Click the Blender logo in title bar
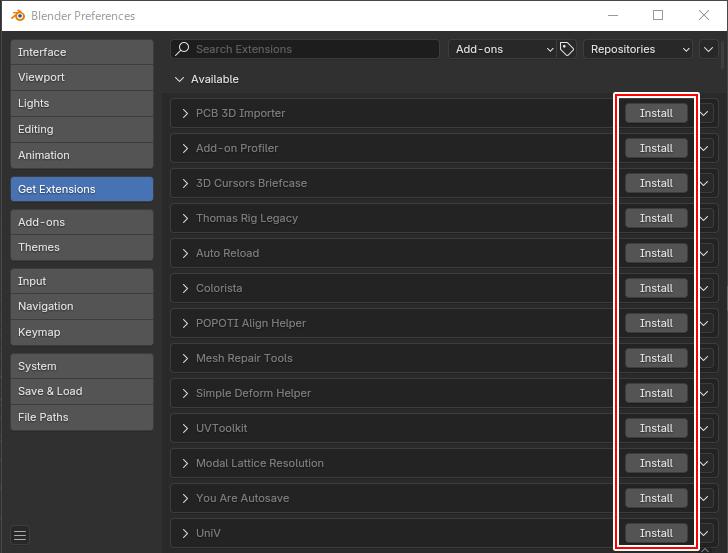The image size is (728, 553). [15, 16]
